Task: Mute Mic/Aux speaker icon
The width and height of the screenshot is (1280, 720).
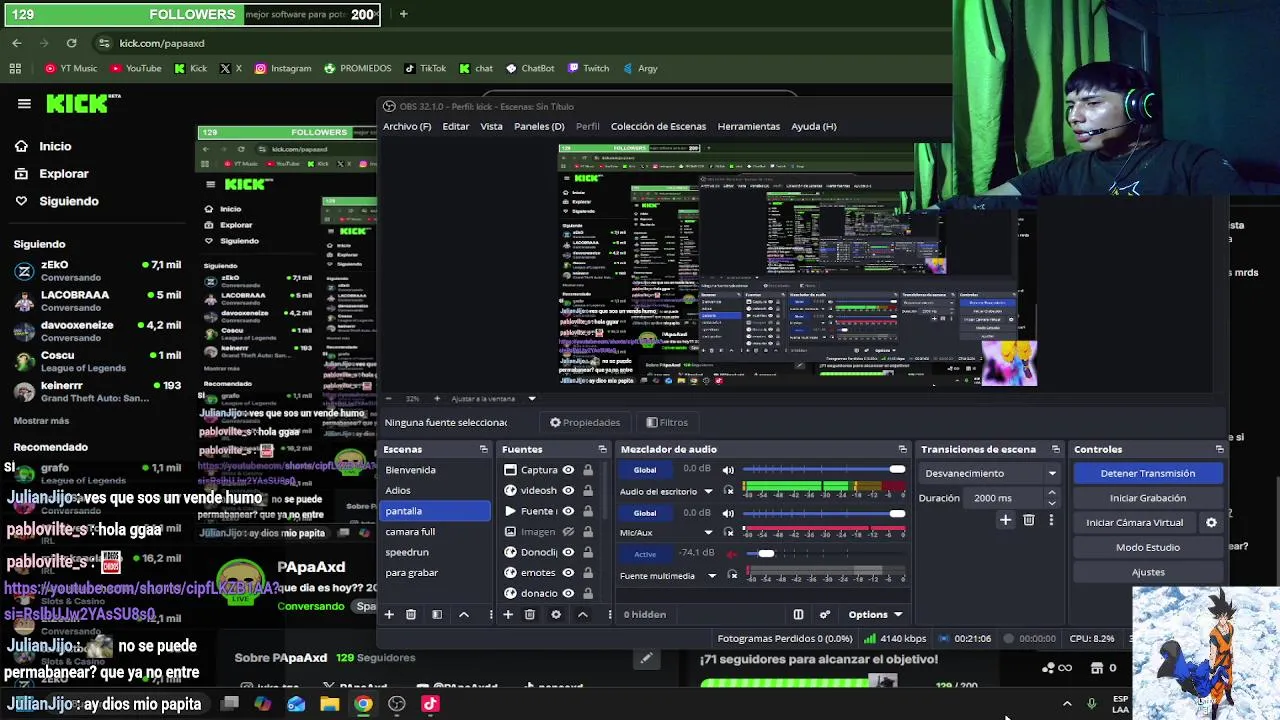Action: (x=728, y=513)
